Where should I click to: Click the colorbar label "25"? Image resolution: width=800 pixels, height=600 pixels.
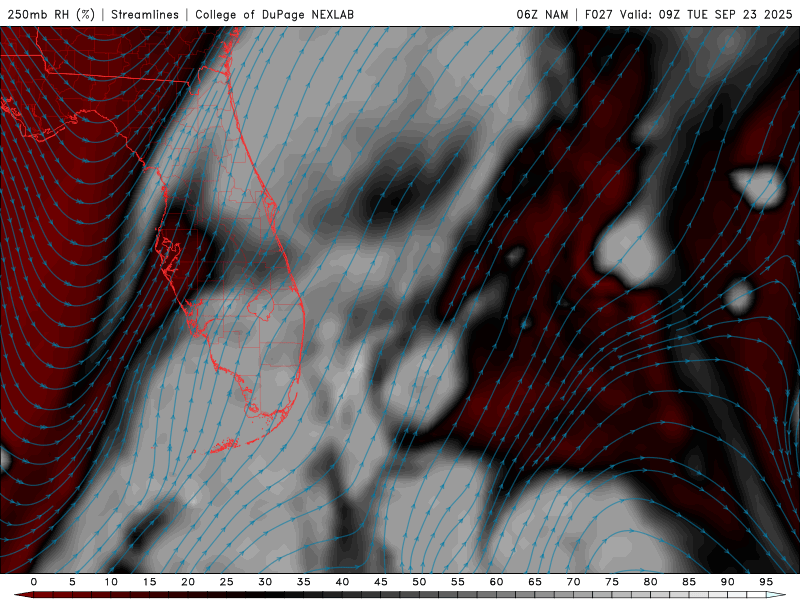coord(227,582)
